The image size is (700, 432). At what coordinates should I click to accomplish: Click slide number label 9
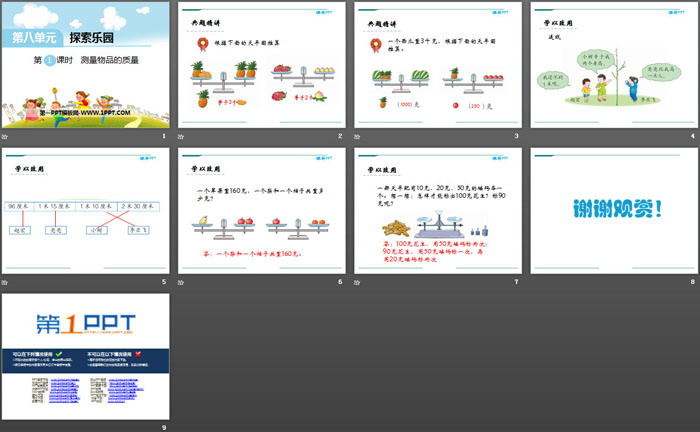click(164, 428)
